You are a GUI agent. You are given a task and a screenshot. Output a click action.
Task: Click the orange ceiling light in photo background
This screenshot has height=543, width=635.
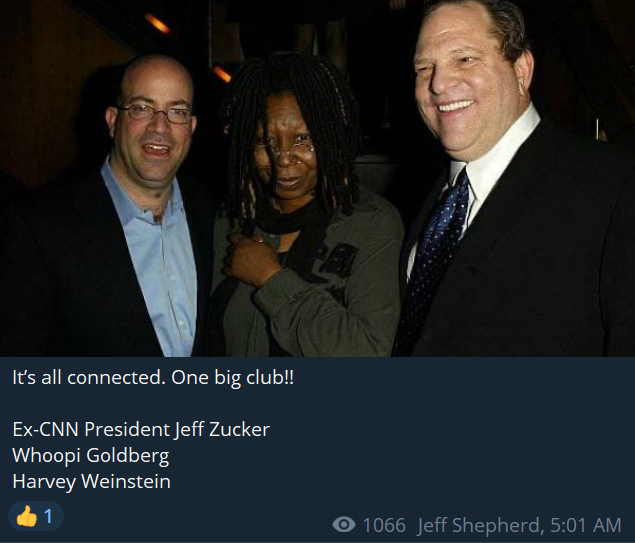(158, 23)
